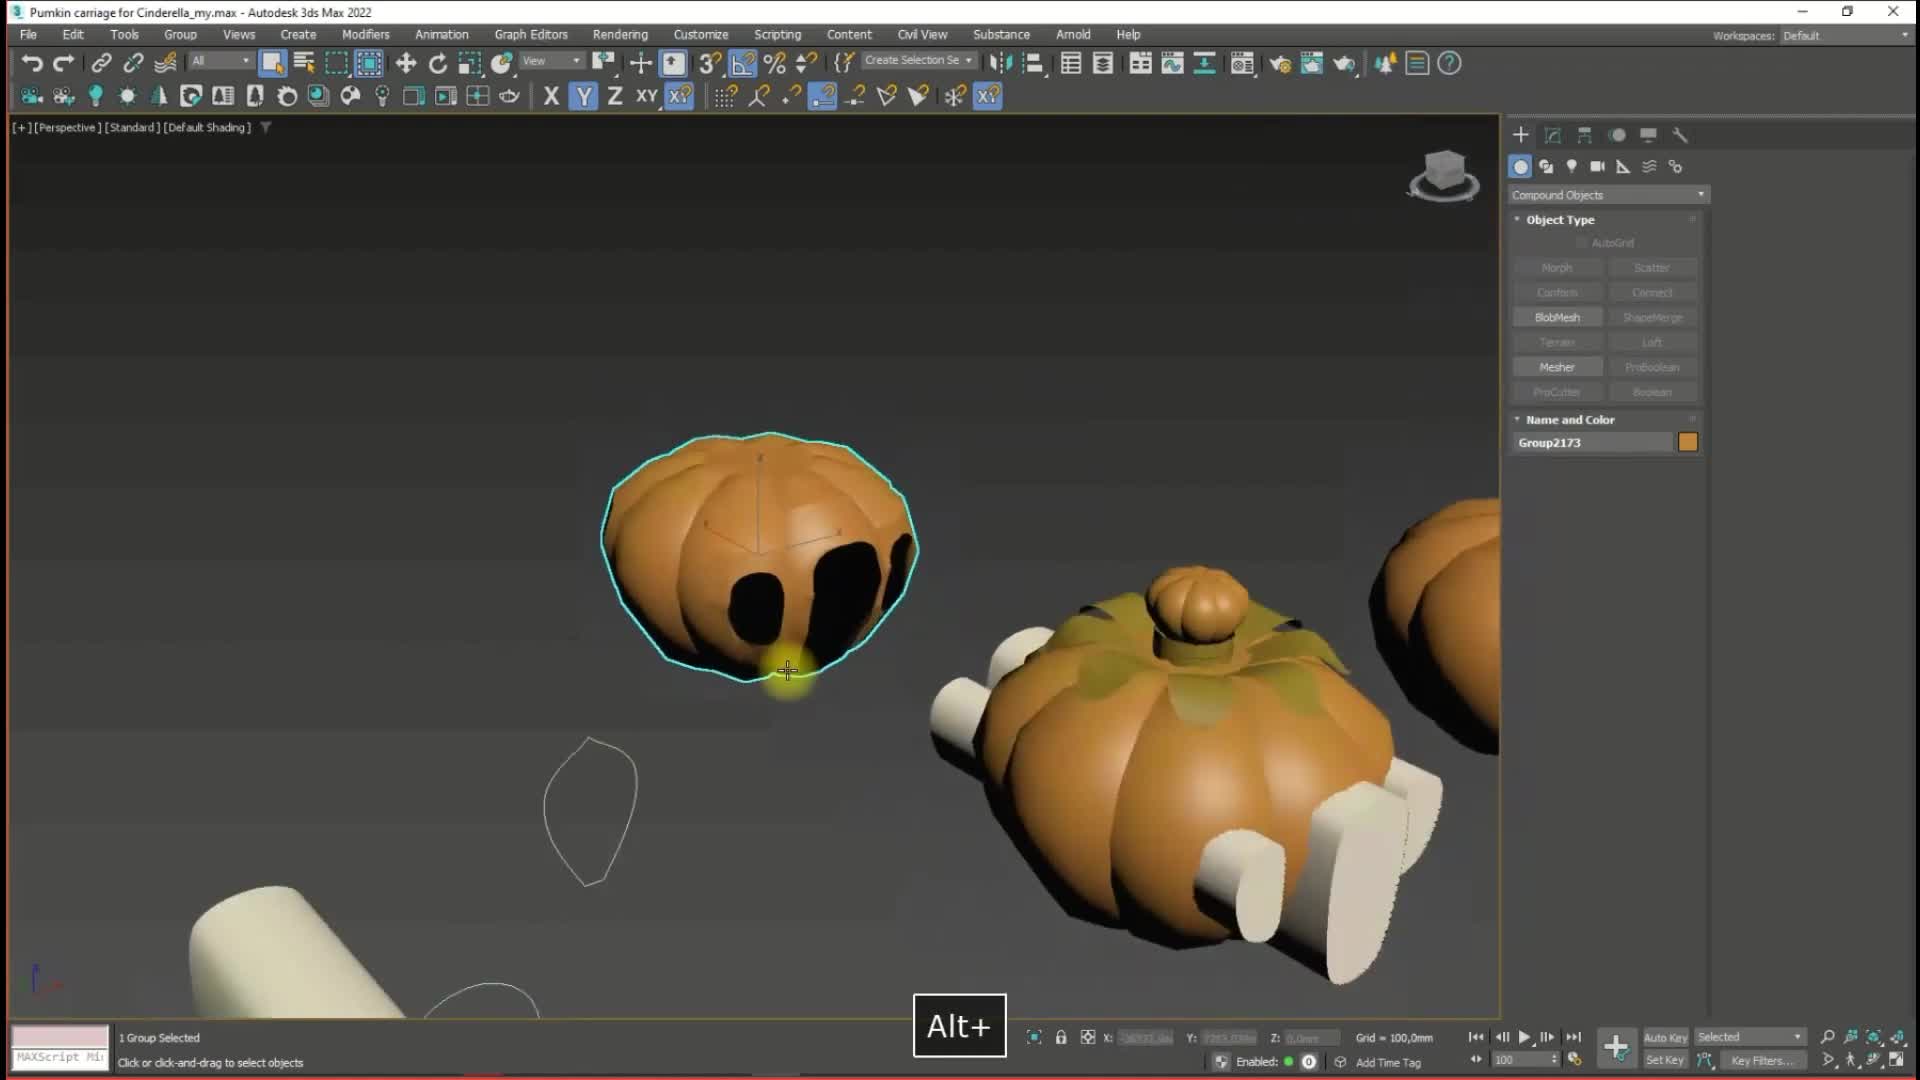Click the Percent Snap toggle icon
Image resolution: width=1920 pixels, height=1080 pixels.
coord(774,64)
